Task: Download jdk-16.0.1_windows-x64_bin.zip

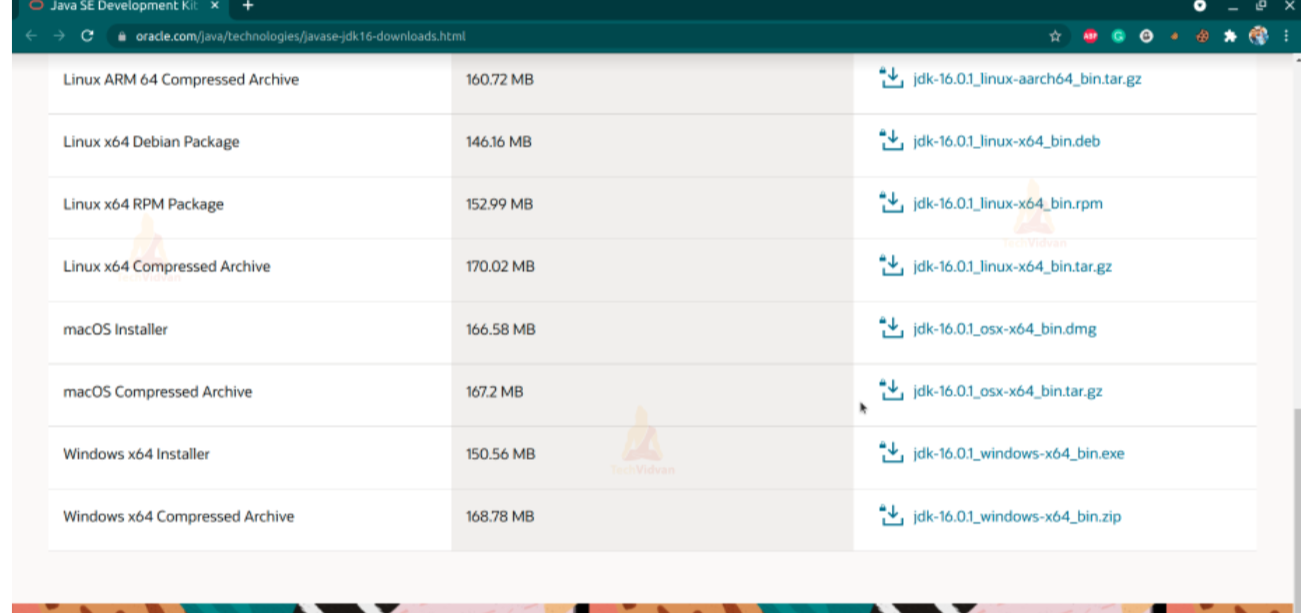Action: (x=1017, y=517)
